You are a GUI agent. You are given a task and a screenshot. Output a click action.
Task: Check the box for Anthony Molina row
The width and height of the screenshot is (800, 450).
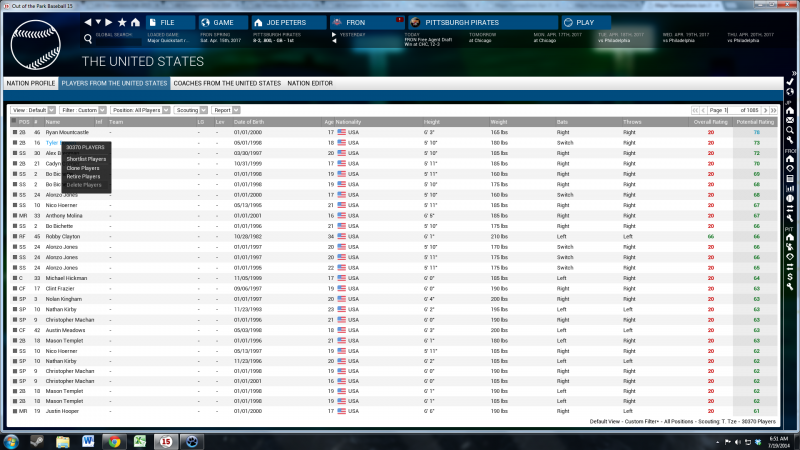[x=15, y=216]
